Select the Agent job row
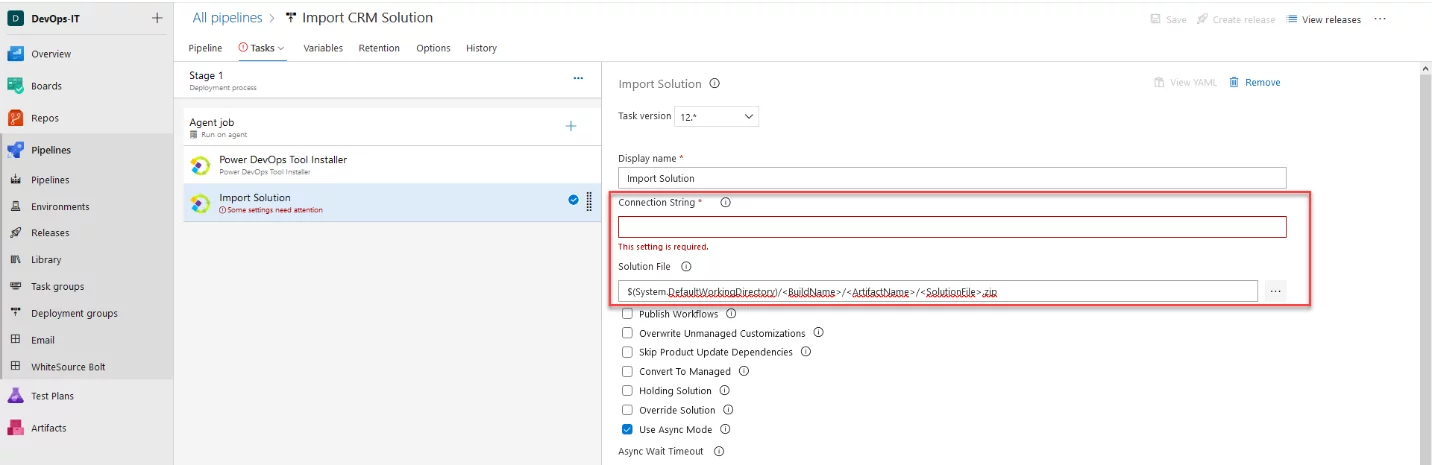The height and width of the screenshot is (465, 1432). tap(391, 126)
